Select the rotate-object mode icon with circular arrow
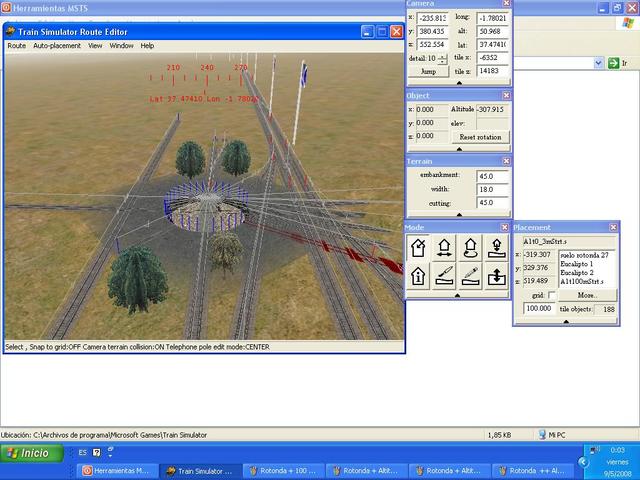 (x=470, y=248)
